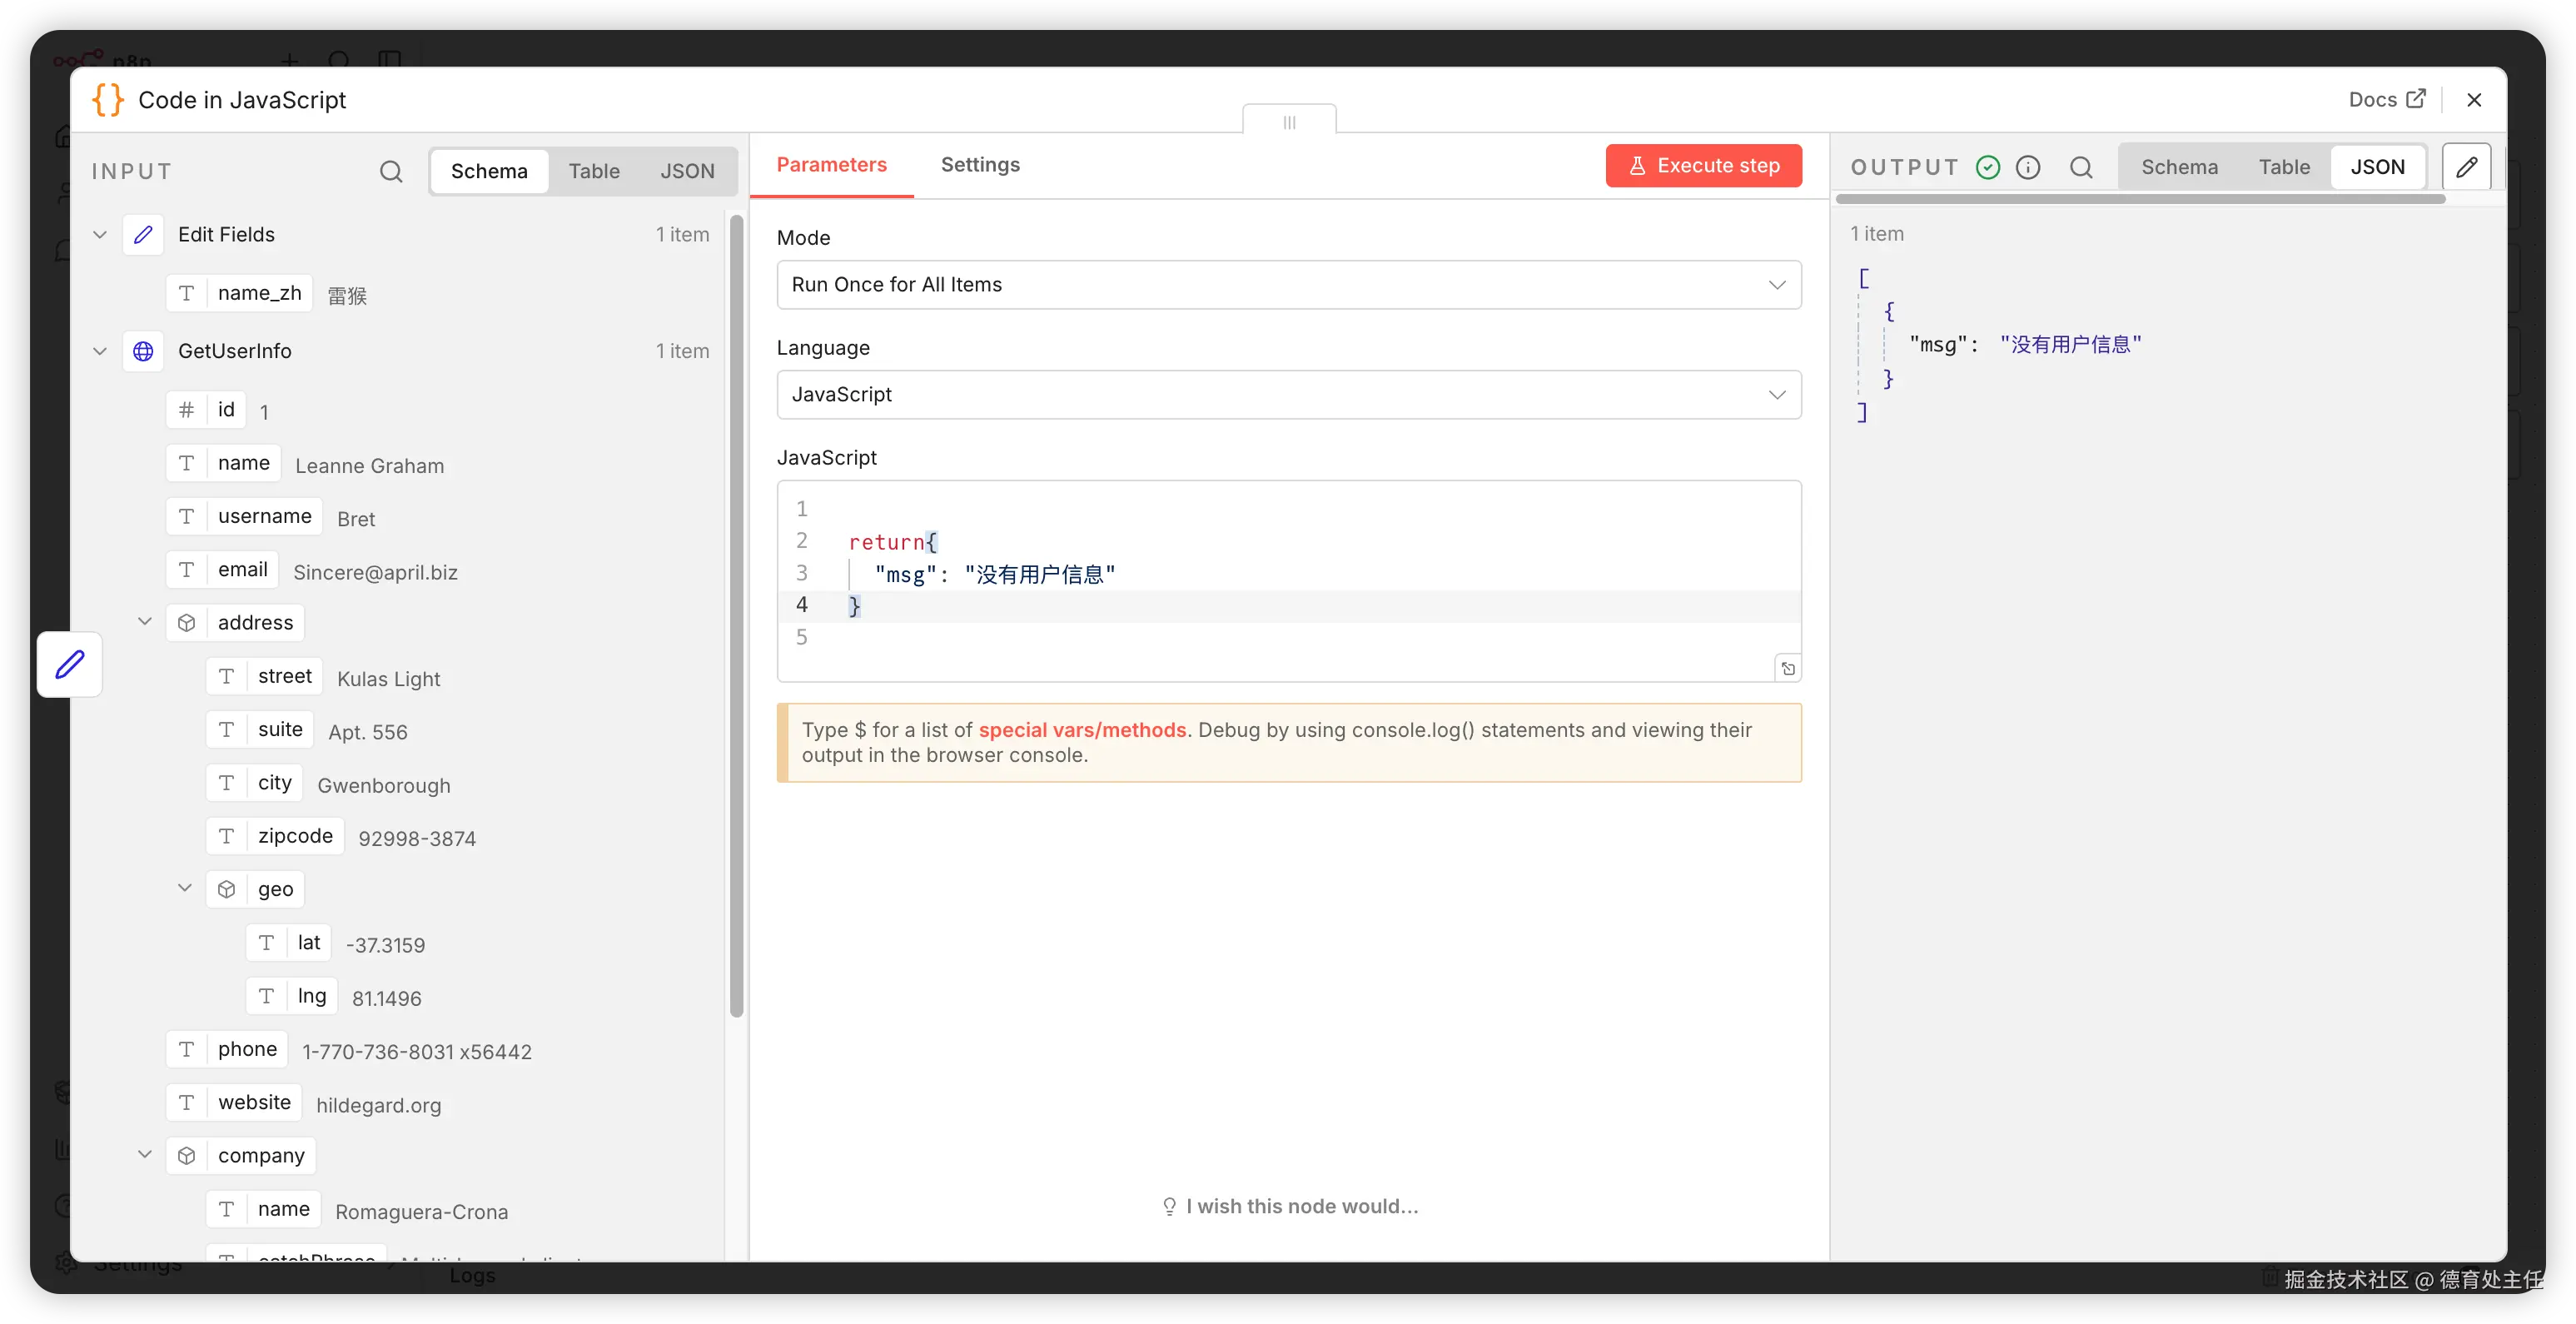Open the Language dropdown
Viewport: 2576px width, 1324px height.
[x=1288, y=395]
